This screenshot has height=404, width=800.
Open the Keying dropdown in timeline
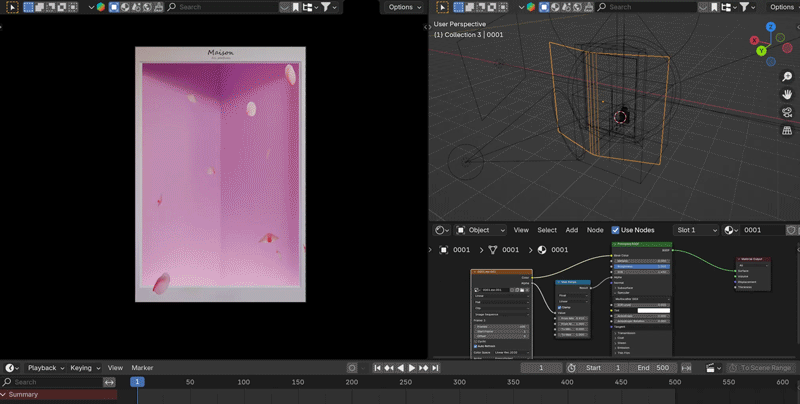click(85, 368)
